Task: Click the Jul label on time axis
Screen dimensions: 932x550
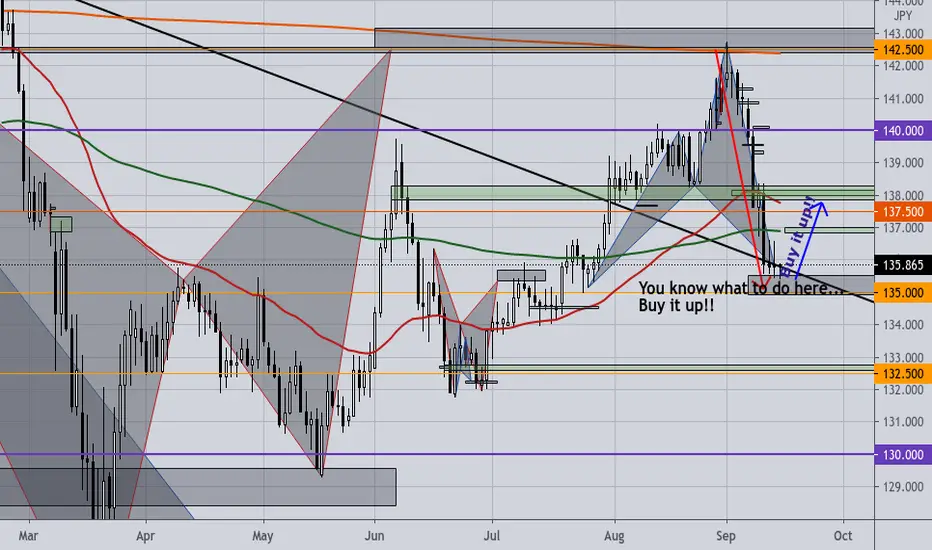Action: [492, 536]
